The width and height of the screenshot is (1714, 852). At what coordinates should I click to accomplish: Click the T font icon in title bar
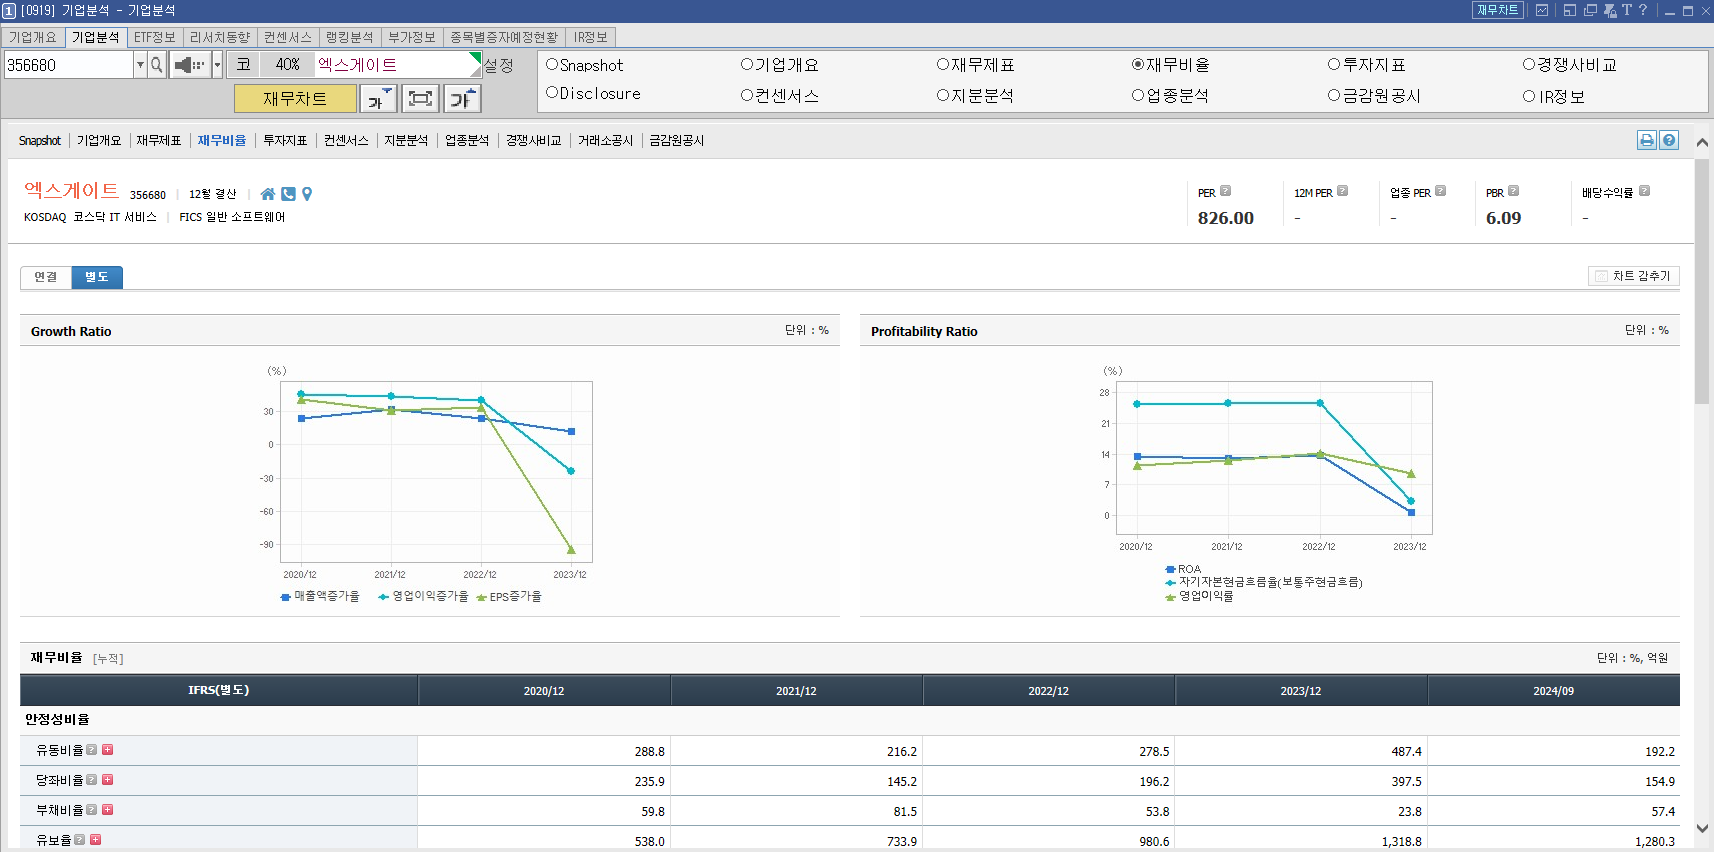point(1627,10)
